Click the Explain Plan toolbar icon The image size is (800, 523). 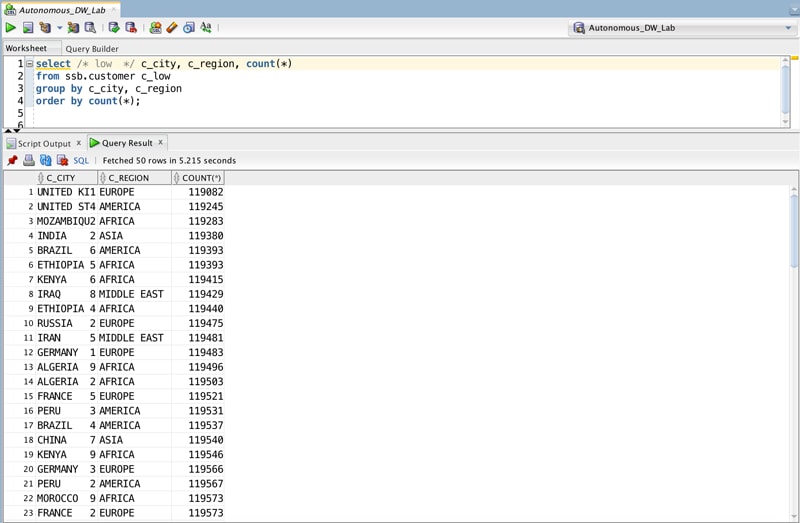[45, 28]
